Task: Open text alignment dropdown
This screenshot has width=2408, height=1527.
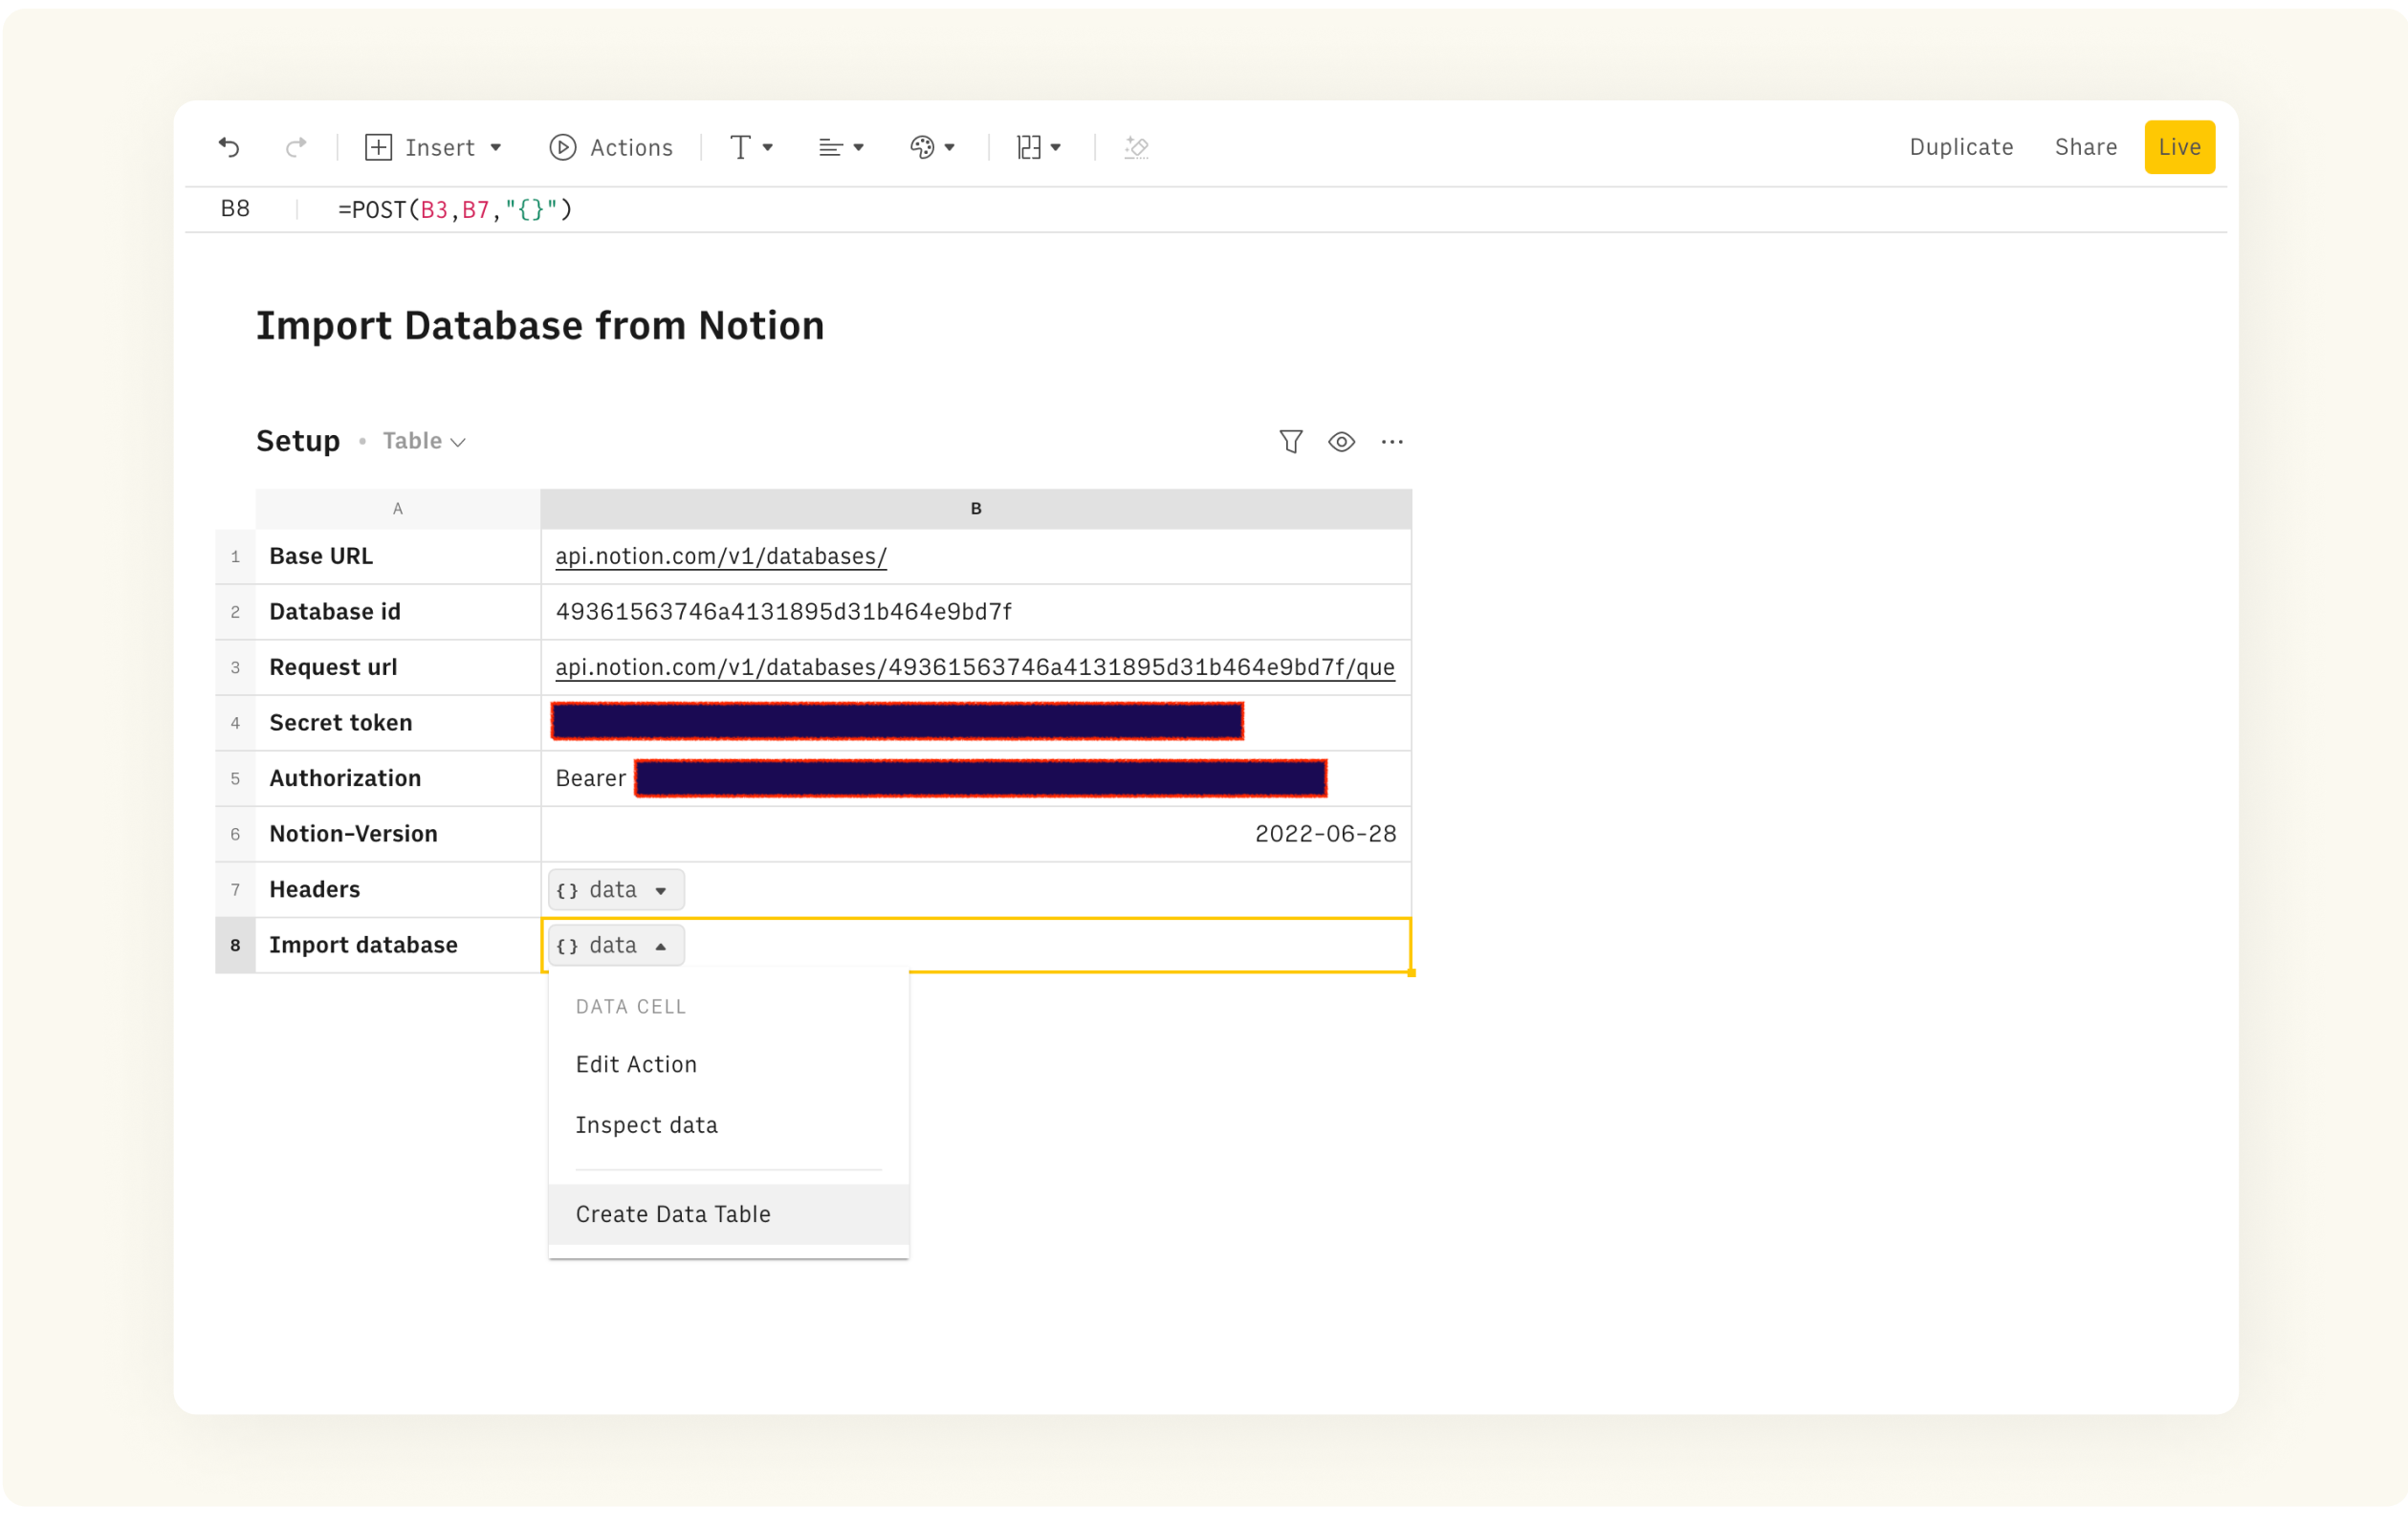Action: (841, 148)
